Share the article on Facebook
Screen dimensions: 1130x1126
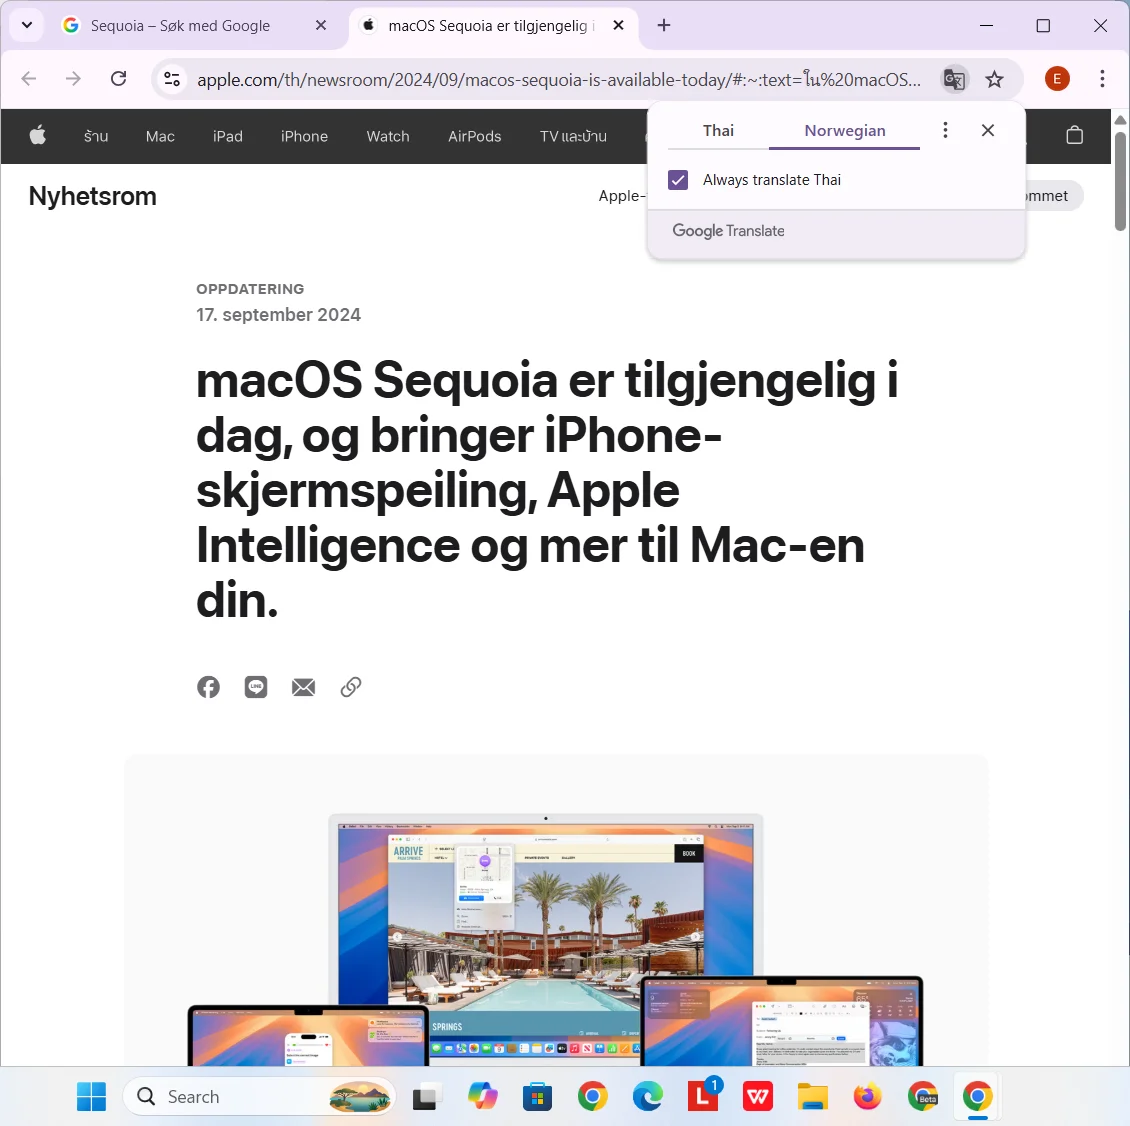click(x=208, y=687)
